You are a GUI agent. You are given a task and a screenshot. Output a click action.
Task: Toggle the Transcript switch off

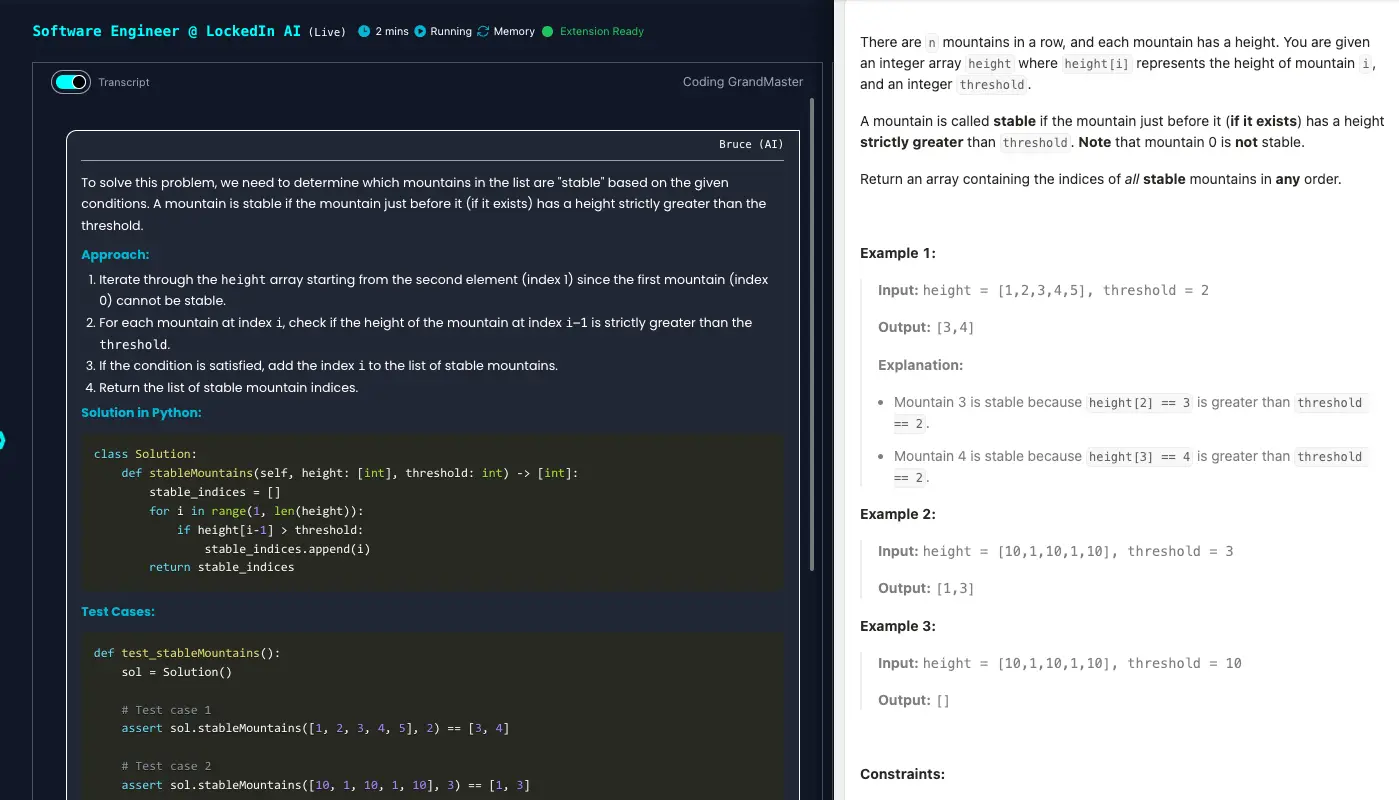71,82
